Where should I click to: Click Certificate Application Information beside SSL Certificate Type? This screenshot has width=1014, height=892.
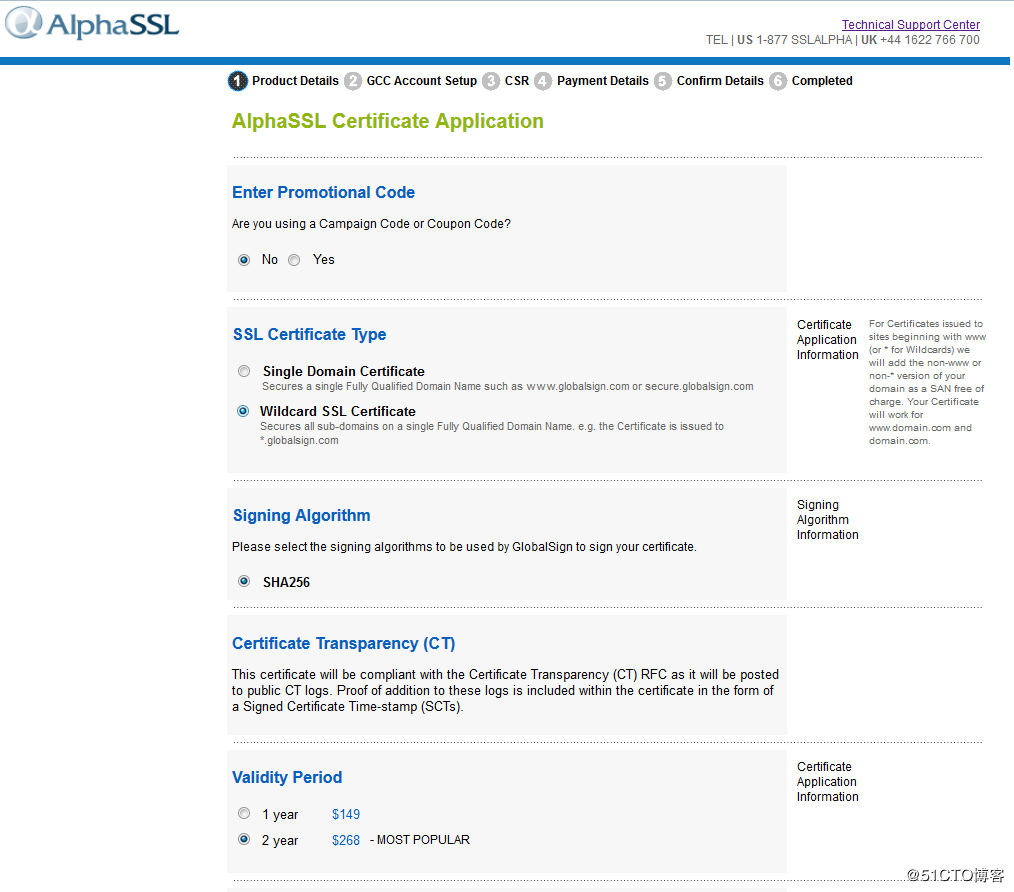click(x=828, y=340)
